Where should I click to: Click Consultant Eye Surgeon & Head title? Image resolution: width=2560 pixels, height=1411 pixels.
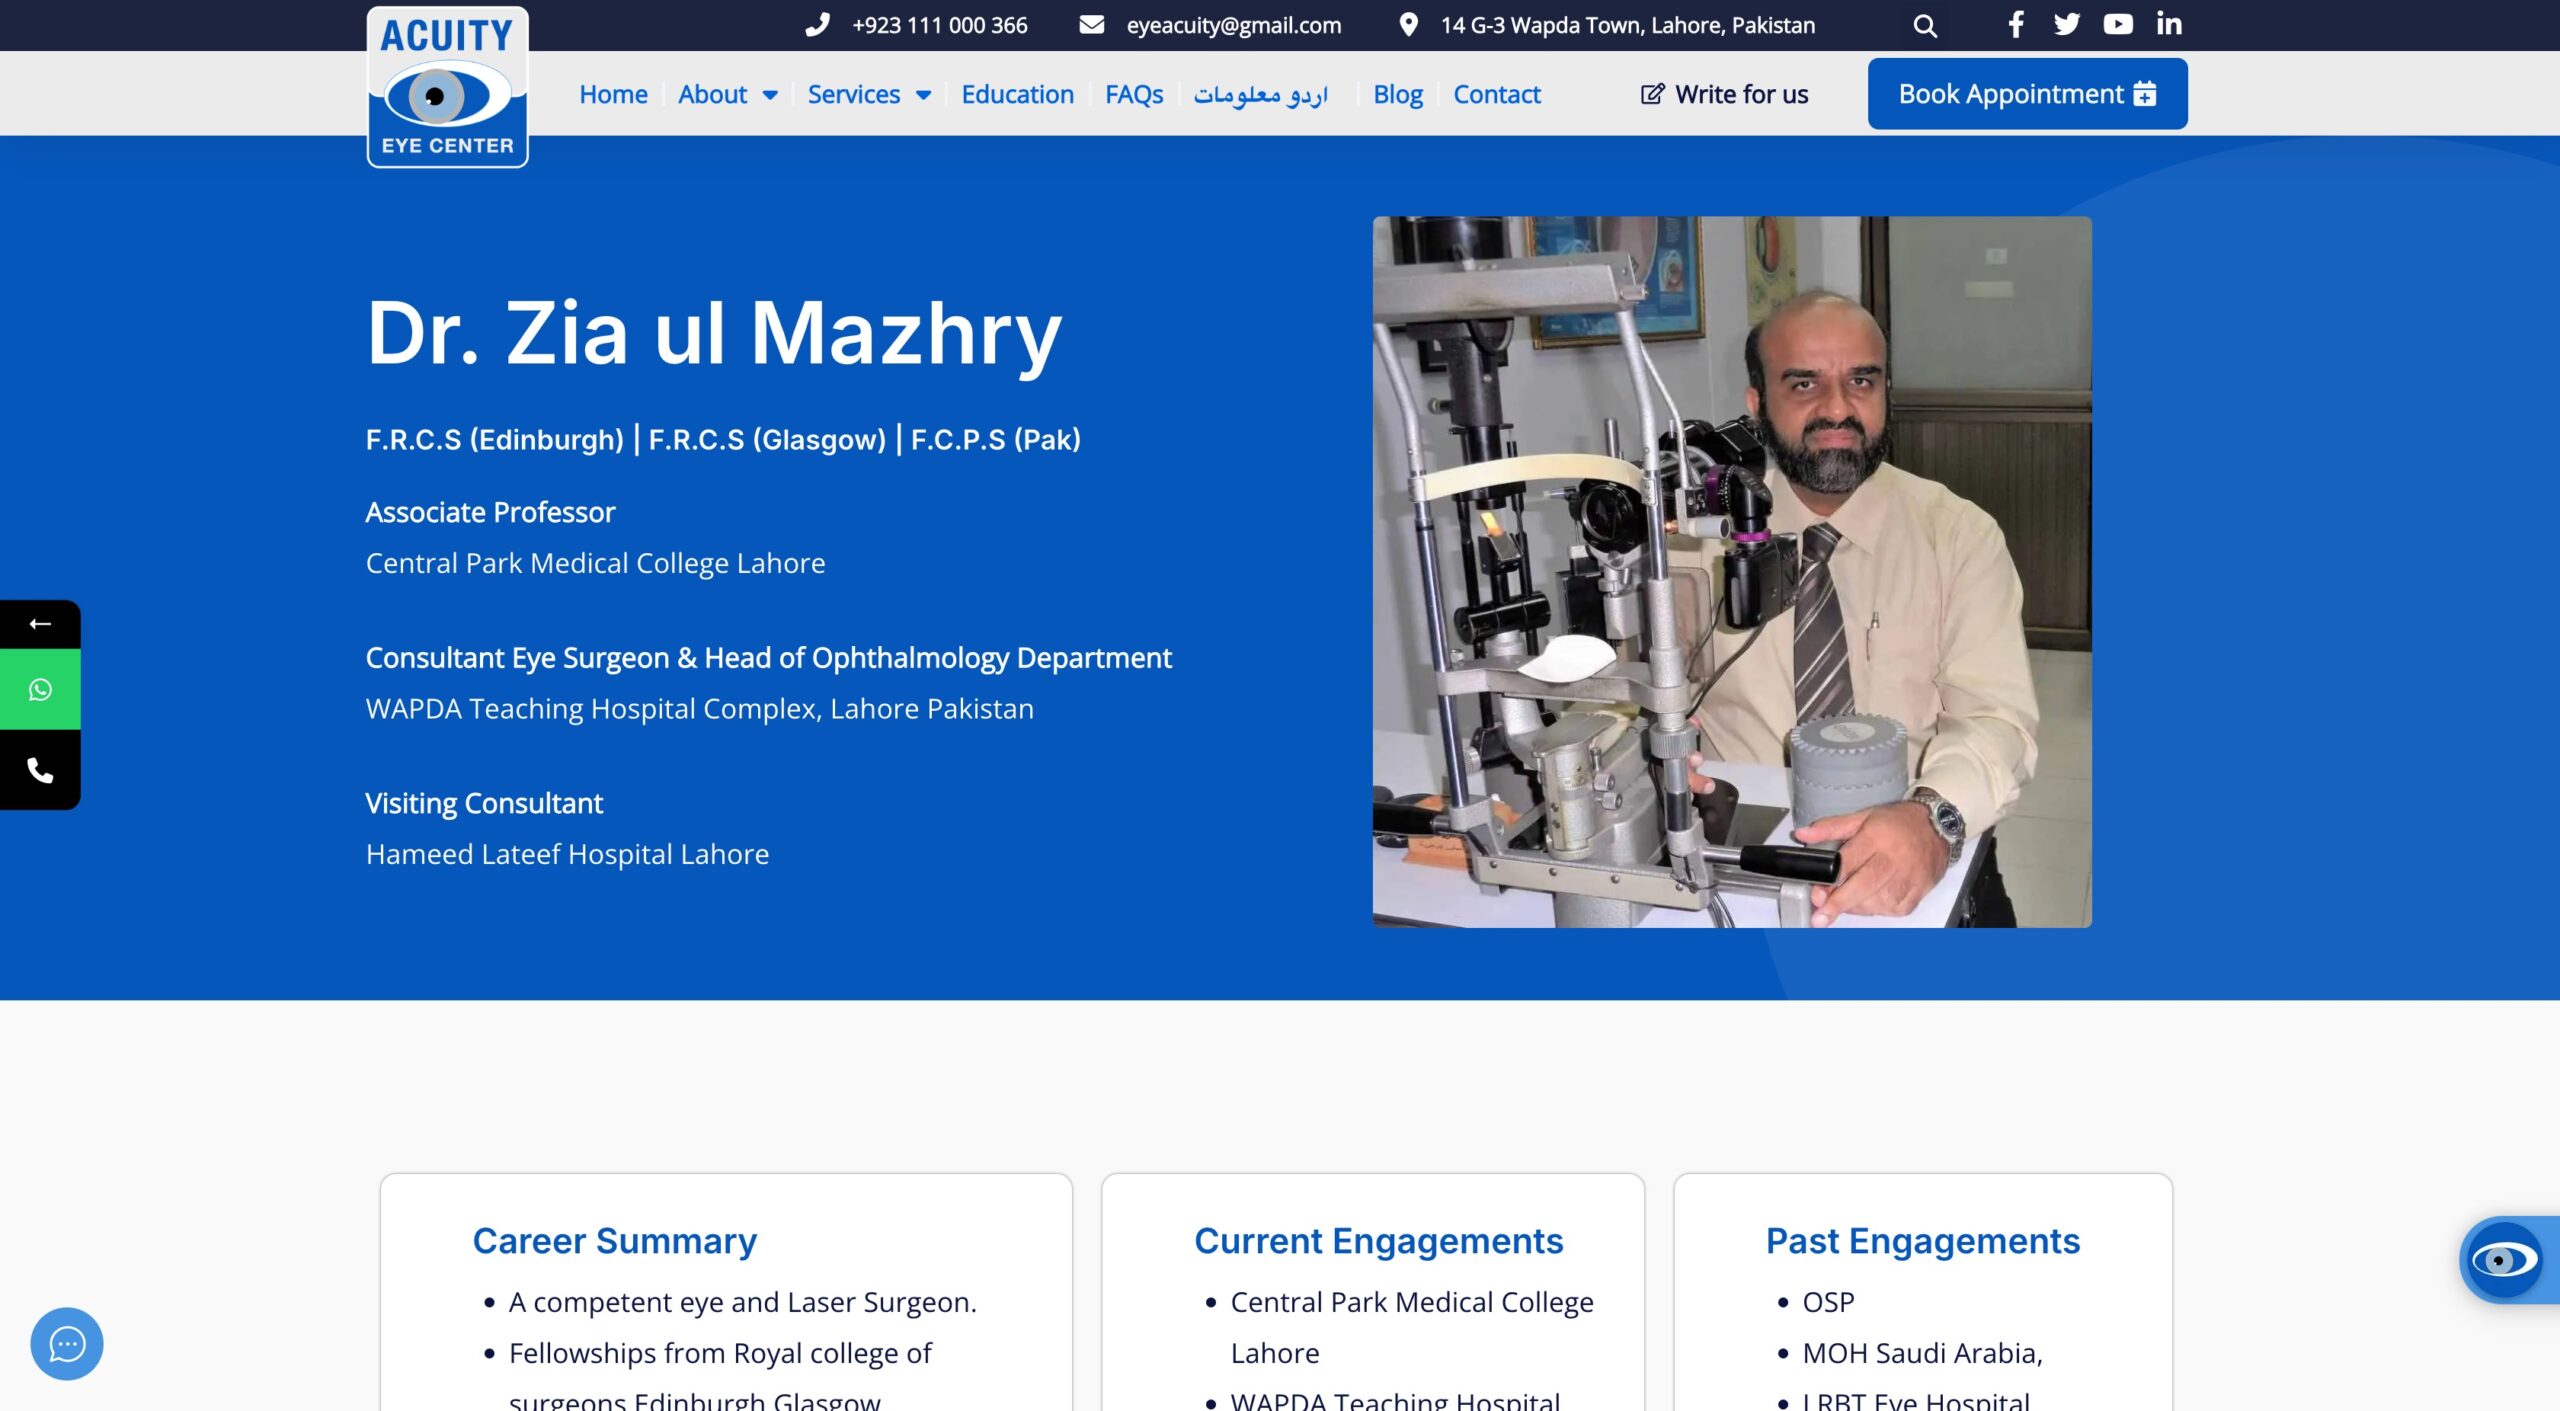pos(768,658)
